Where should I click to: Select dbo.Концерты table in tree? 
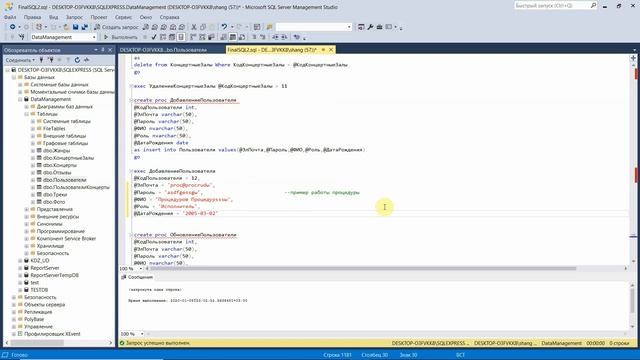[60, 165]
